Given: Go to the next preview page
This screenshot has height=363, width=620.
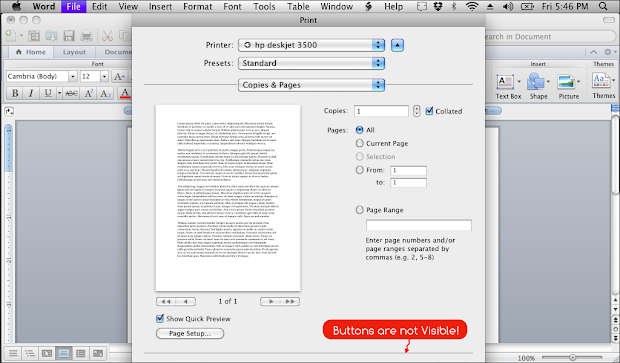Looking at the screenshot, I should [x=271, y=302].
